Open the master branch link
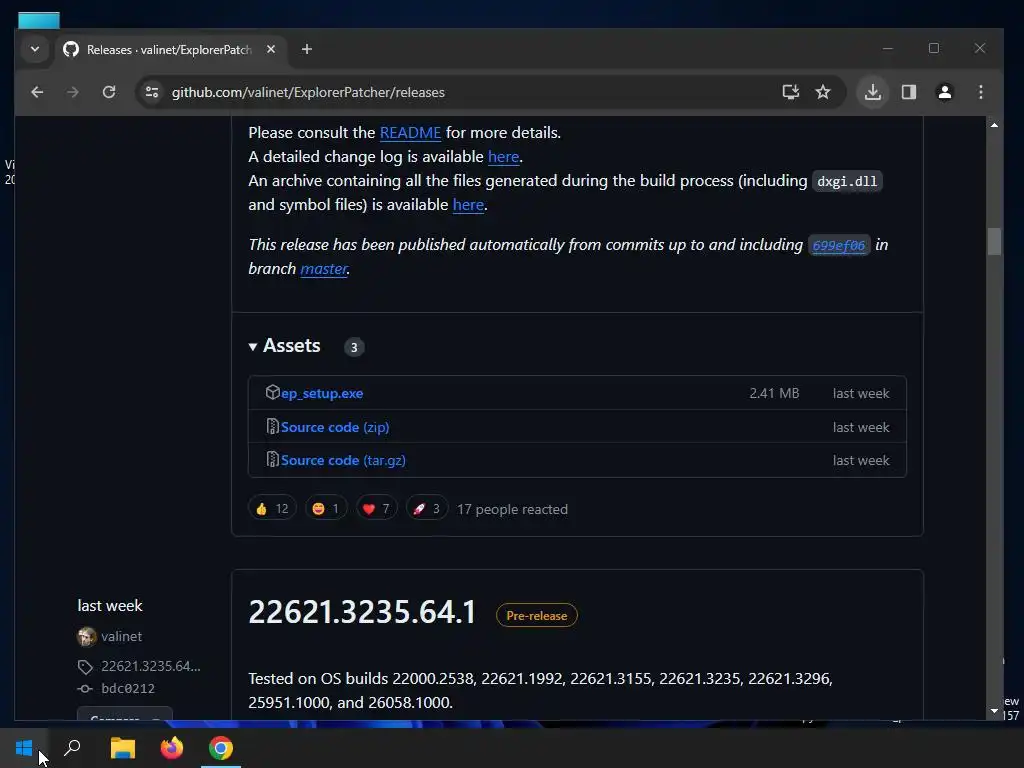 coord(323,268)
